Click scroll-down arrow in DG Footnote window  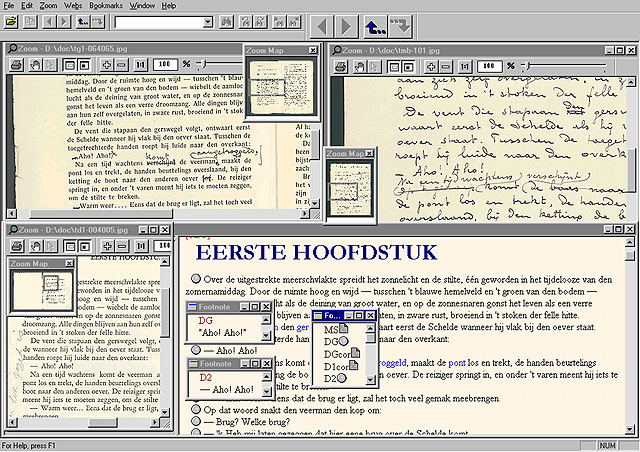pos(266,335)
